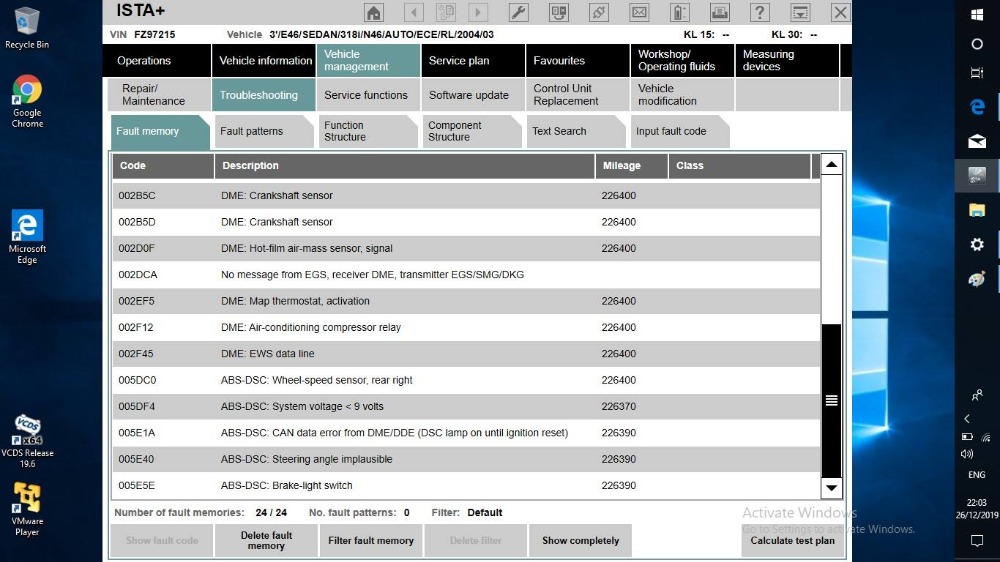Screen dimensions: 1000x562
Task: Open volume control in system tray
Action: [x=967, y=454]
